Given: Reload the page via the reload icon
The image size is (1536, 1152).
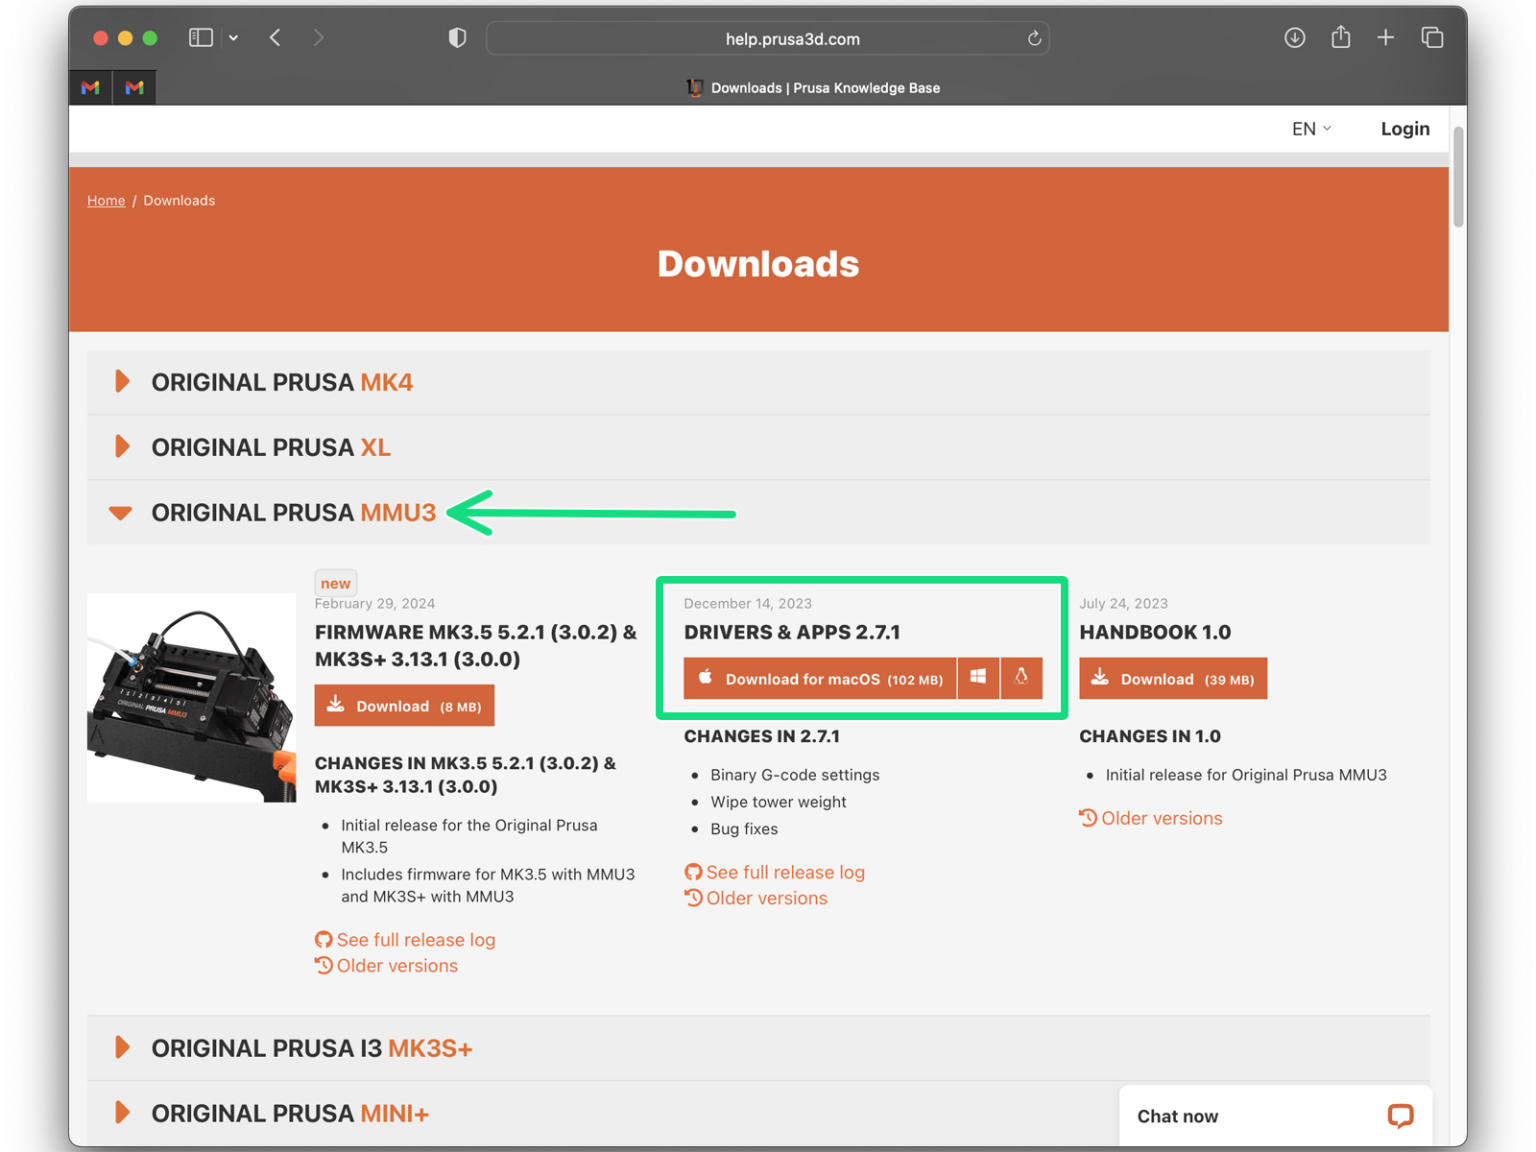Looking at the screenshot, I should tap(1034, 38).
